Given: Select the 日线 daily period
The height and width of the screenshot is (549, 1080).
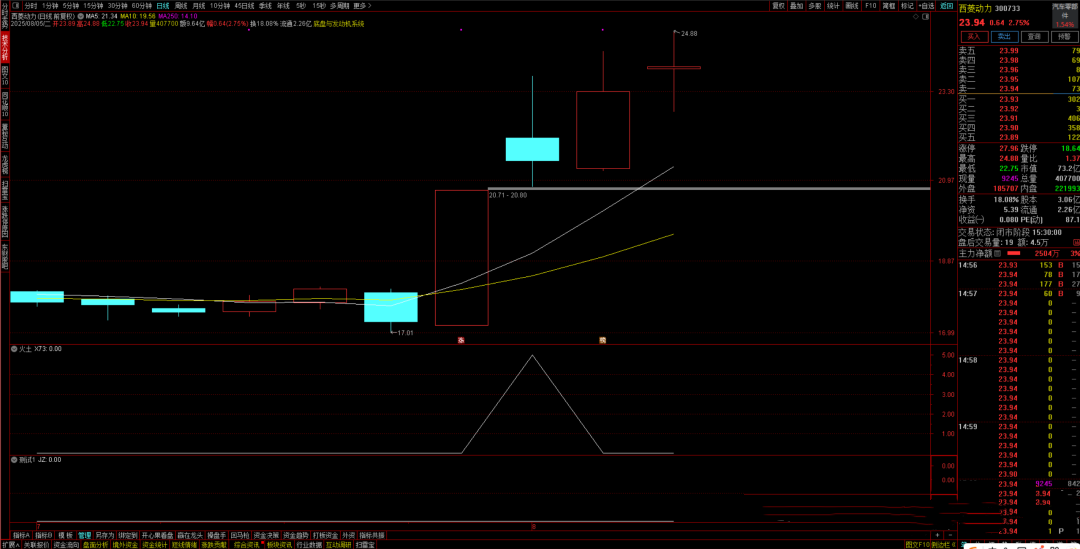Looking at the screenshot, I should click(163, 6).
